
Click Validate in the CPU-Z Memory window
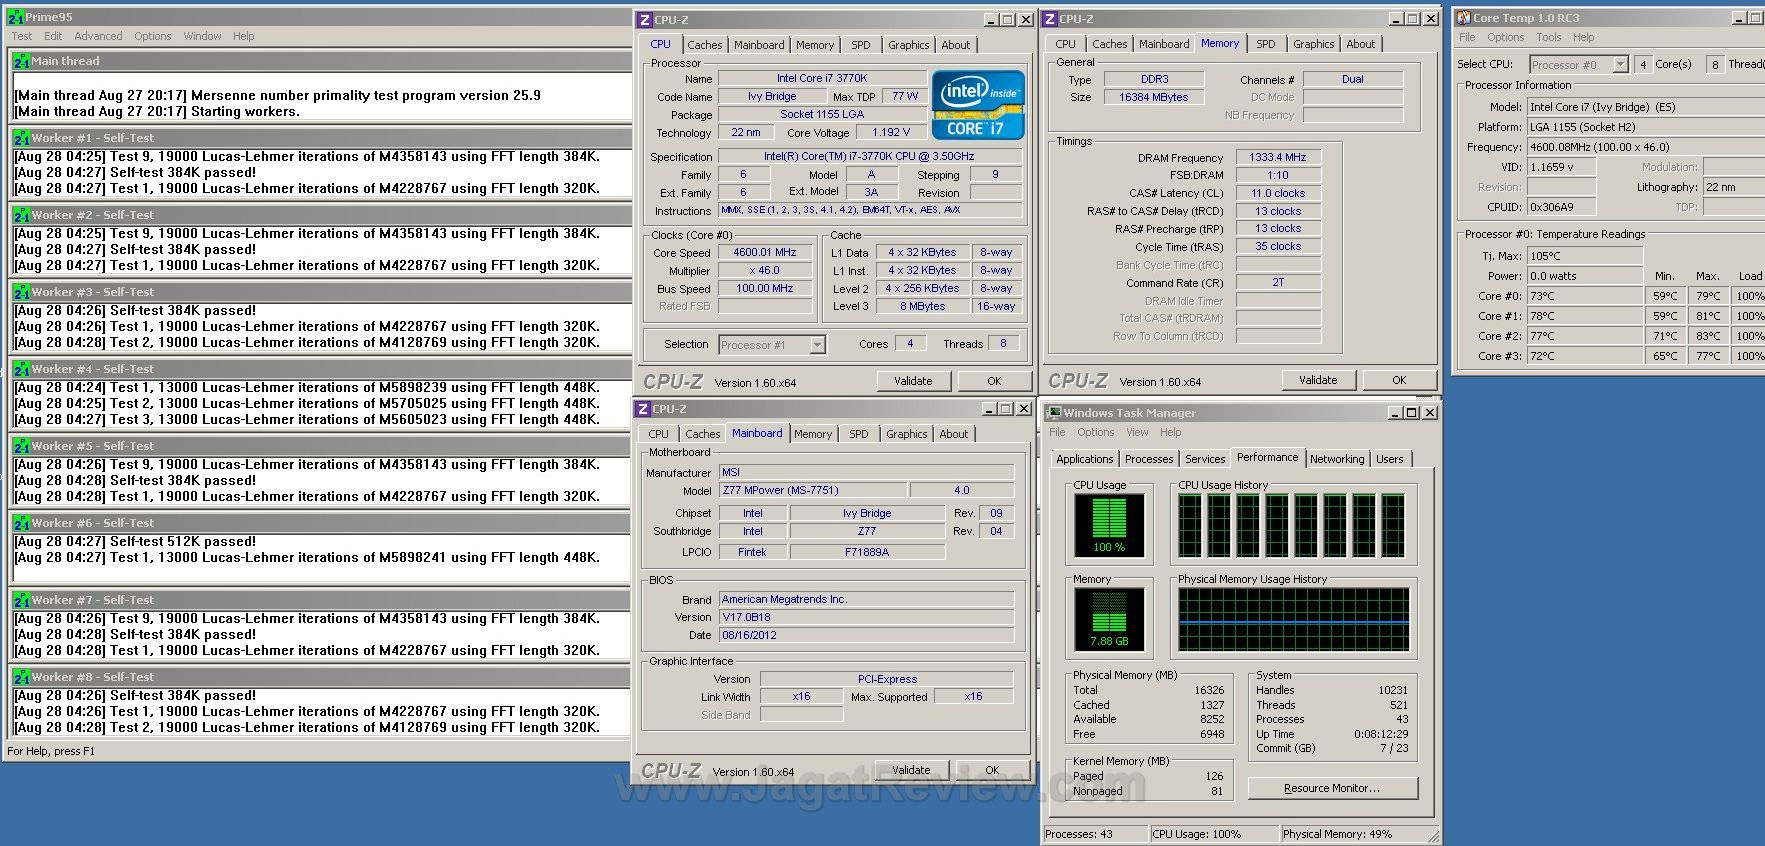(x=1318, y=380)
